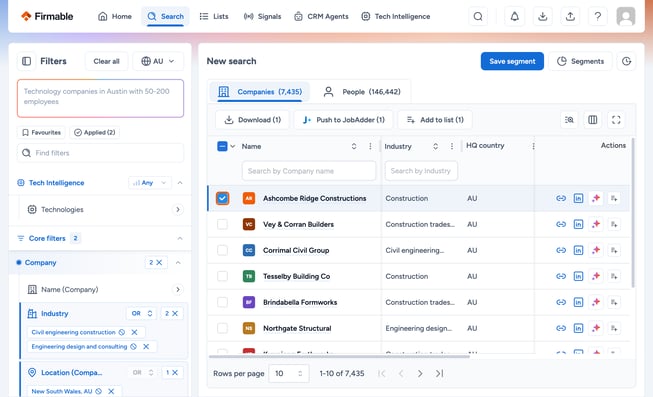Sort by Industry column arrows

point(435,146)
